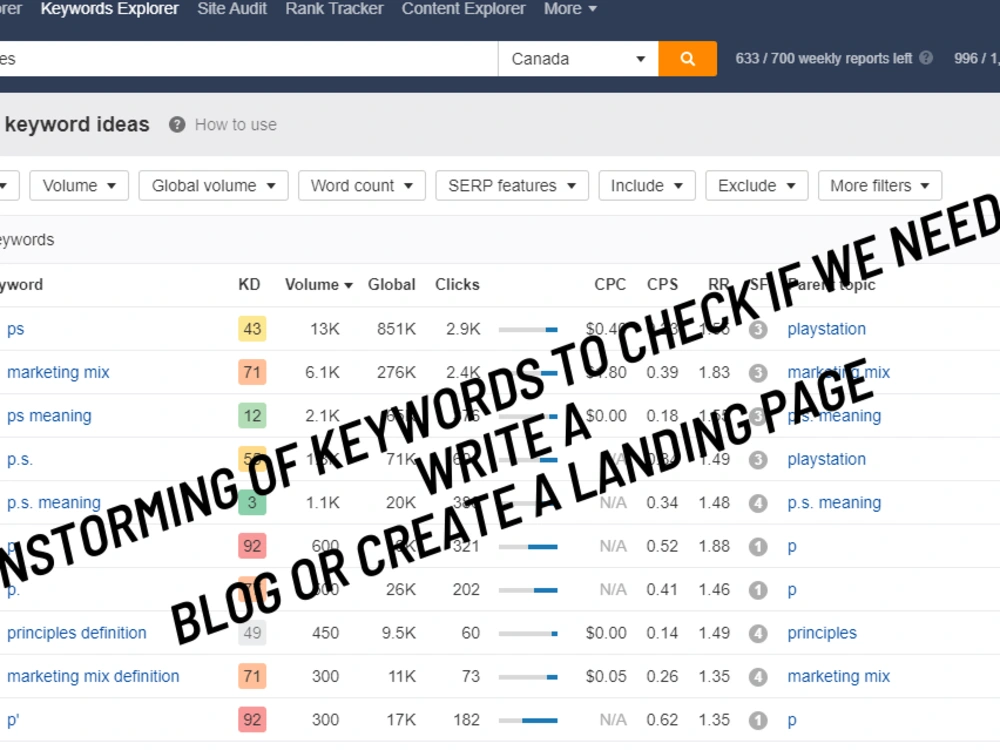Open parent topic link in p.s. meaning row
This screenshot has width=1000, height=750.
coord(834,503)
